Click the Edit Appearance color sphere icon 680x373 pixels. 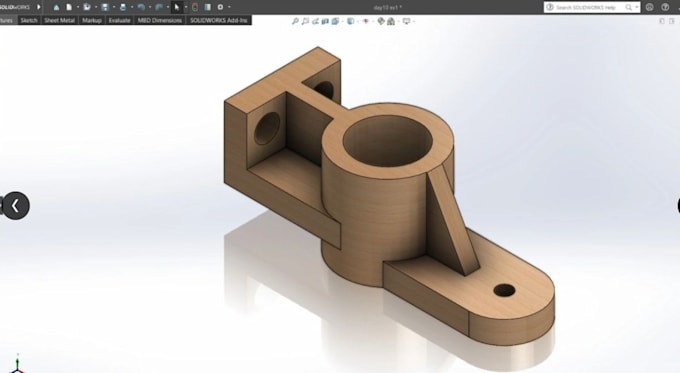tap(381, 21)
